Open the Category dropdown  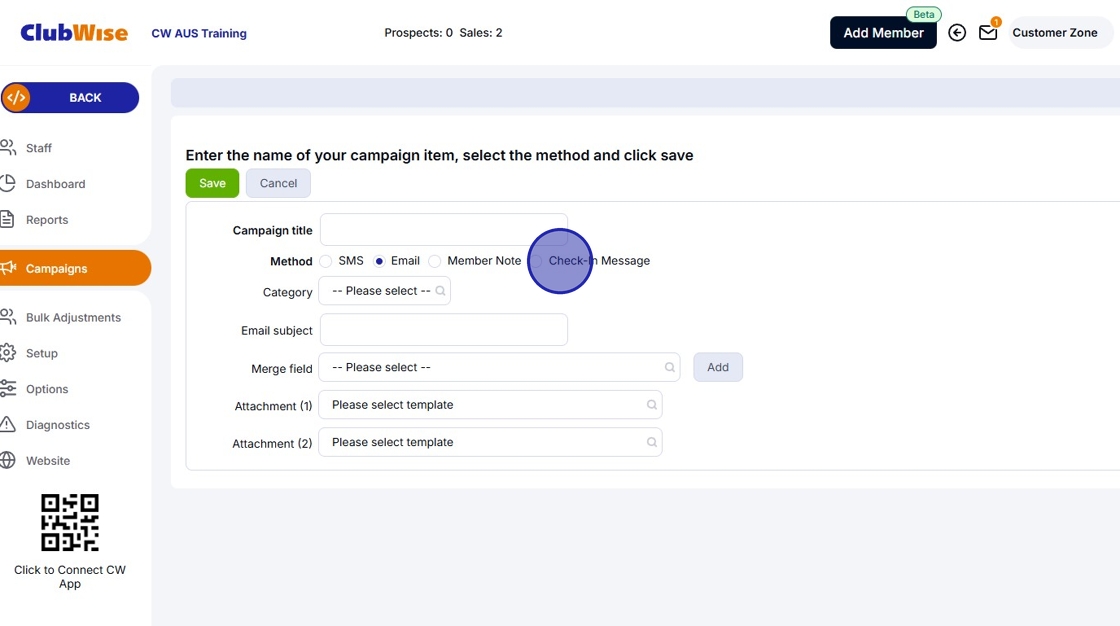[x=384, y=291]
